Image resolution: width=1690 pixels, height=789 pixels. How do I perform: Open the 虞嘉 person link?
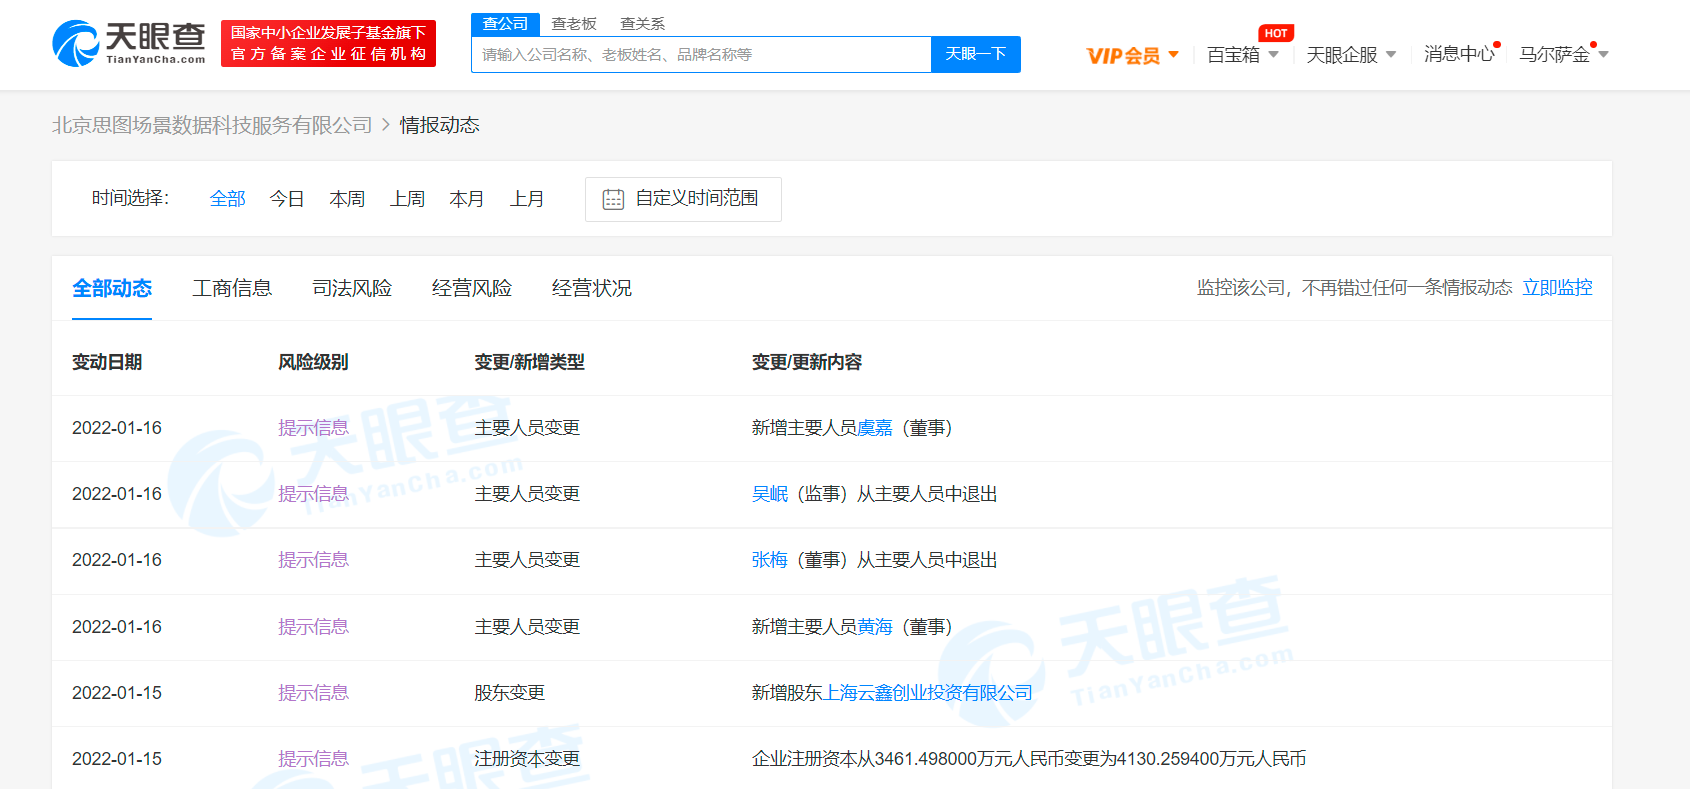click(x=875, y=428)
